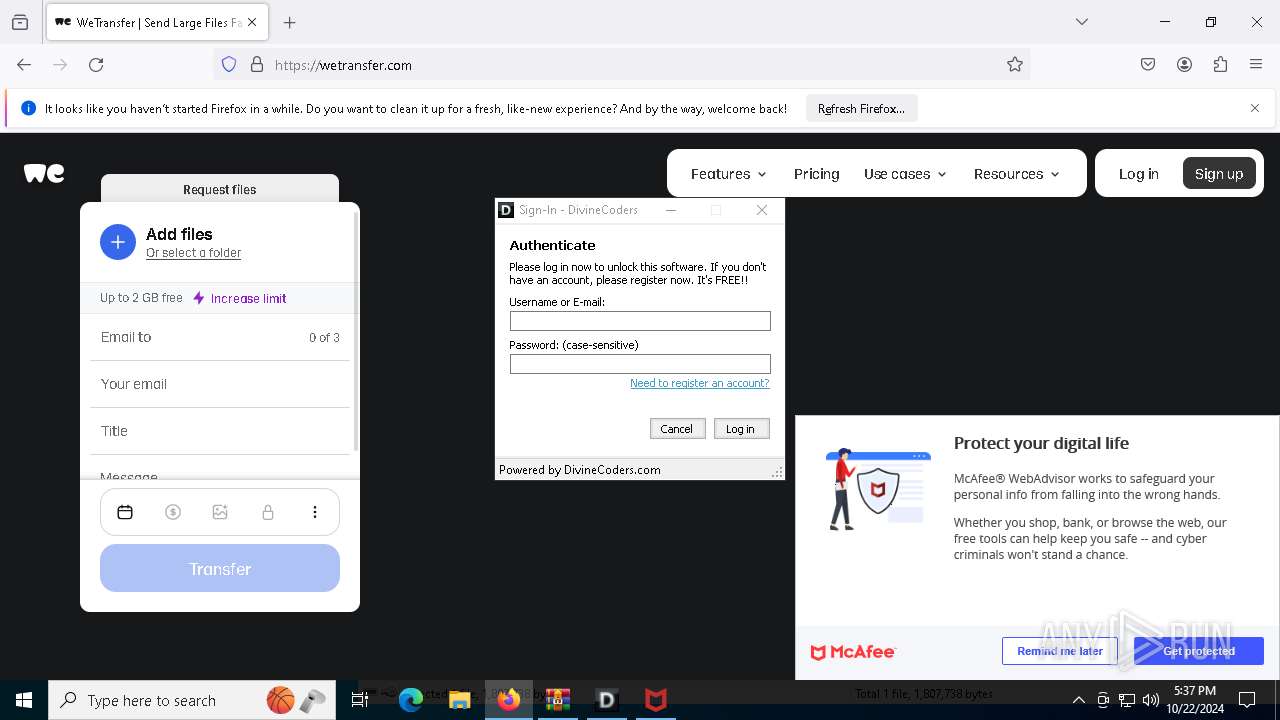Open Task View from the taskbar

tap(360, 700)
